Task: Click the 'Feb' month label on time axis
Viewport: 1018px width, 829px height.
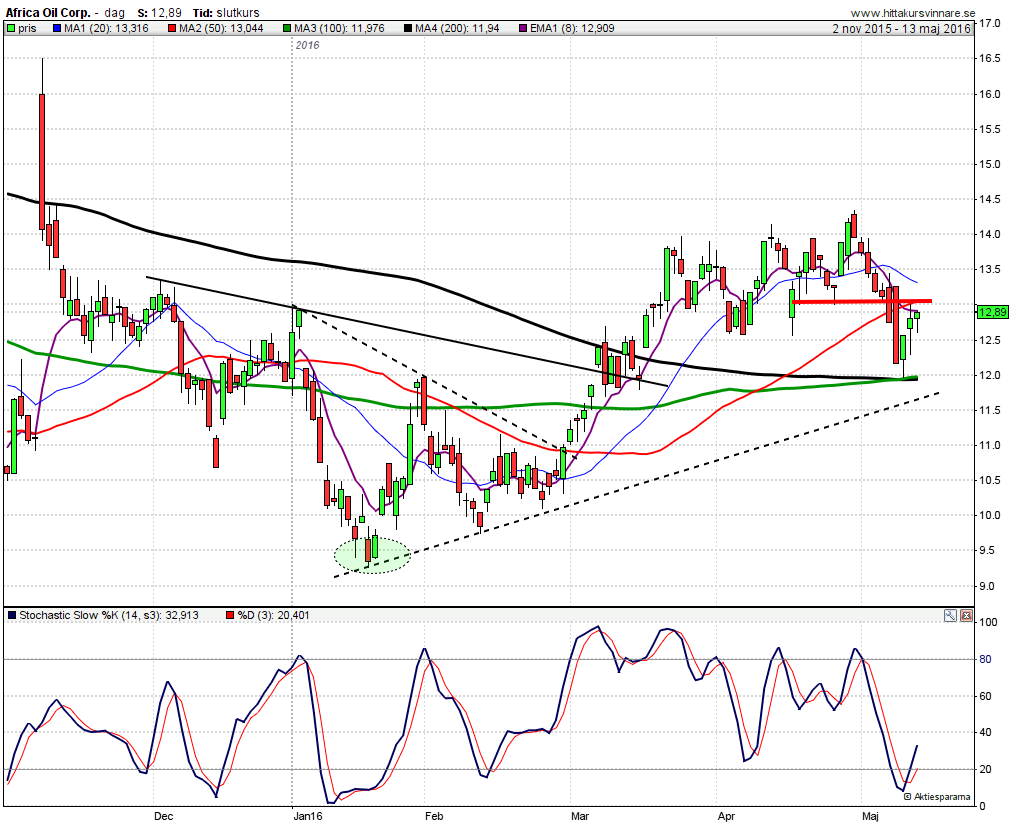Action: click(x=434, y=817)
